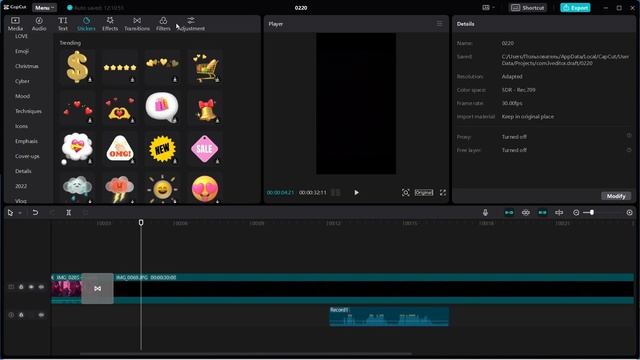The height and width of the screenshot is (360, 640).
Task: Choose the smiling sun sticker
Action: (162, 188)
